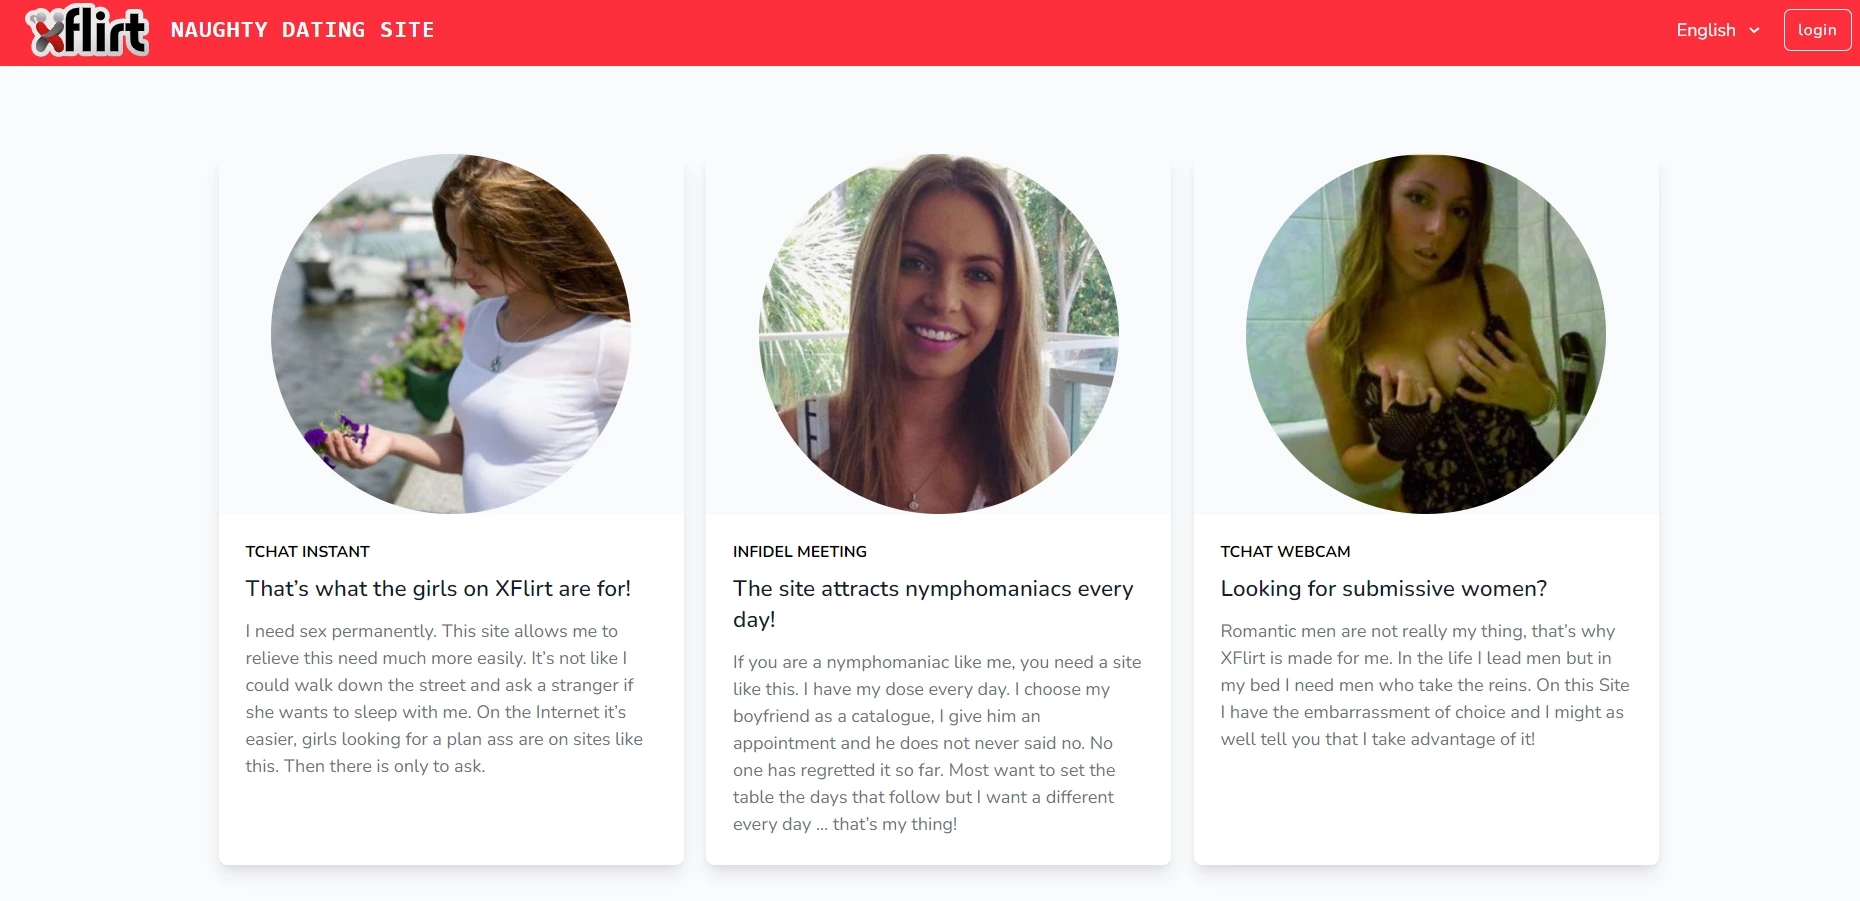This screenshot has height=901, width=1860.
Task: Open 'That's what the girls on XFlirt' heading
Action: click(x=438, y=589)
